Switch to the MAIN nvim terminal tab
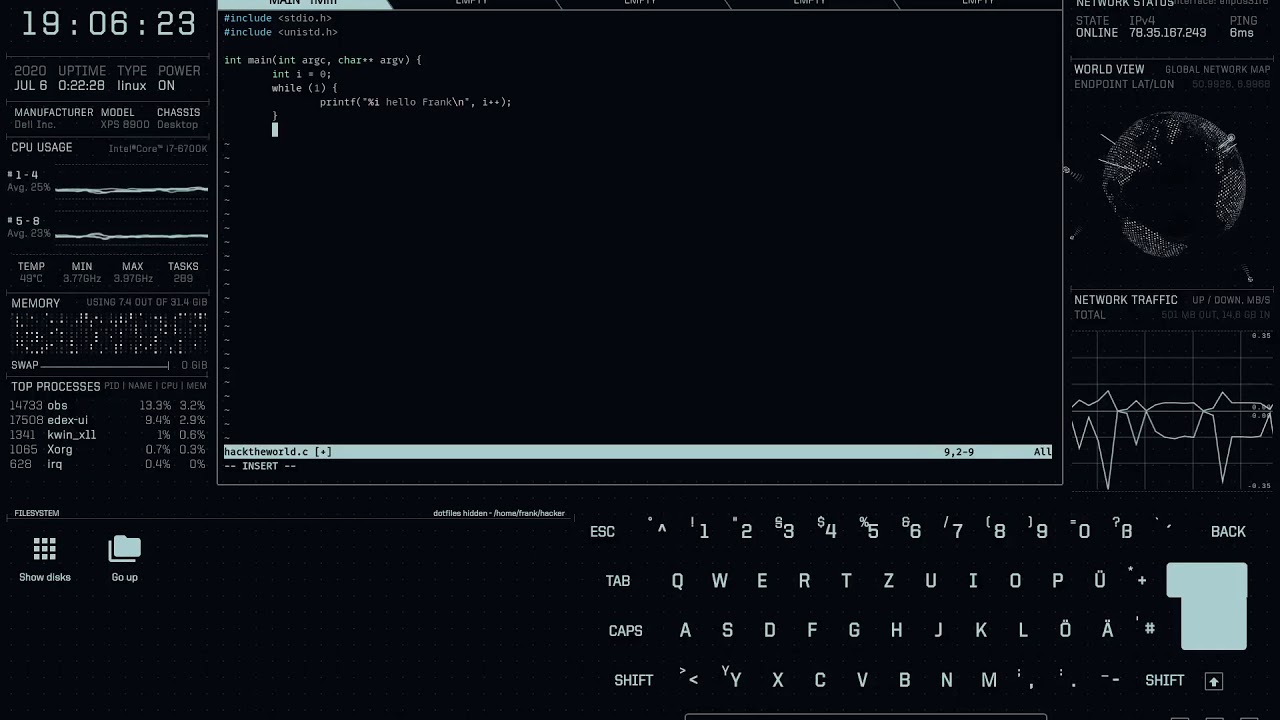 point(303,4)
